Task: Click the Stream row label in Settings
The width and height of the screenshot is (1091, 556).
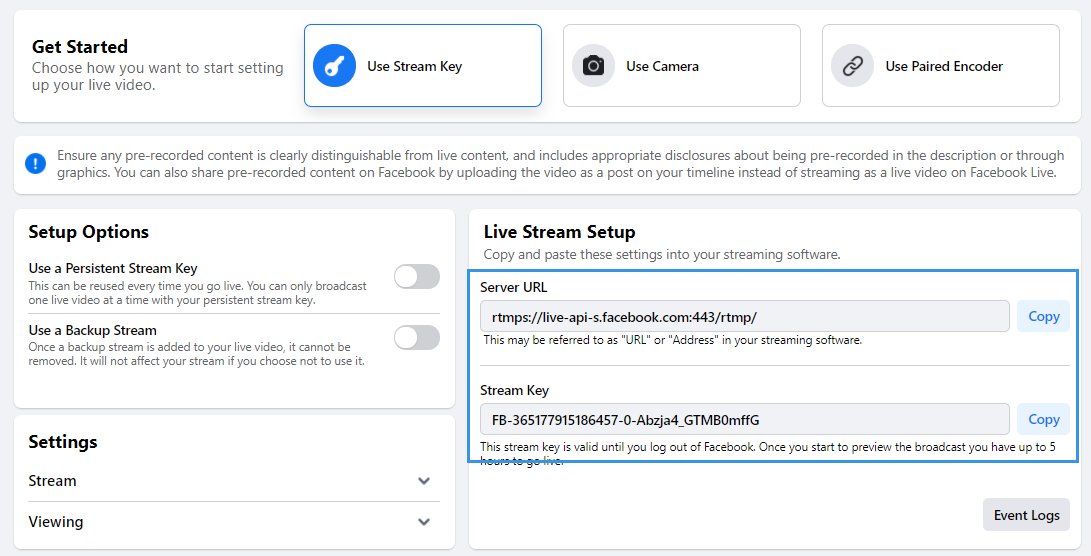Action: tap(52, 481)
